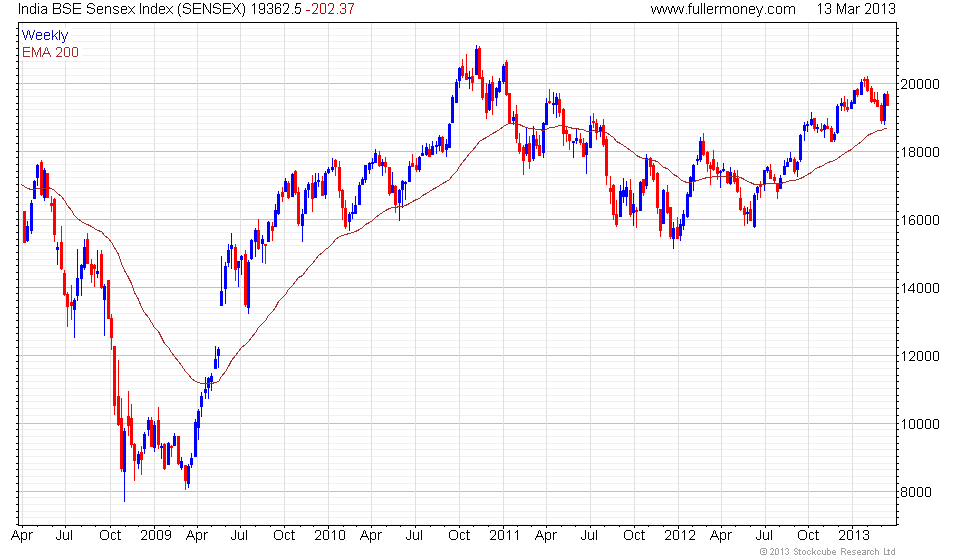Image resolution: width=980 pixels, height=560 pixels.
Task: Click the Apr label just after 2011
Action: tap(546, 536)
